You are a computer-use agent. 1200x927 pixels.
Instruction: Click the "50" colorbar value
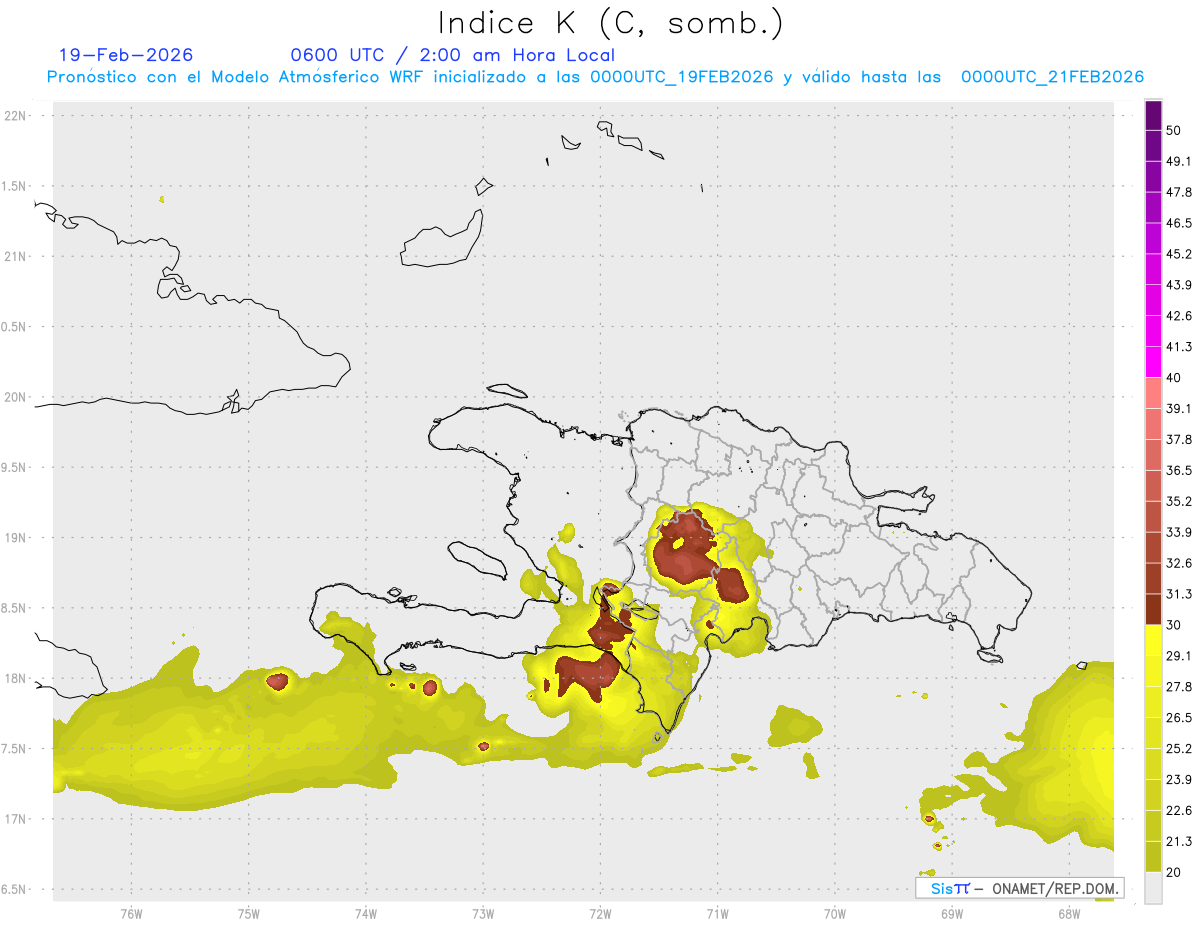pyautogui.click(x=1174, y=130)
